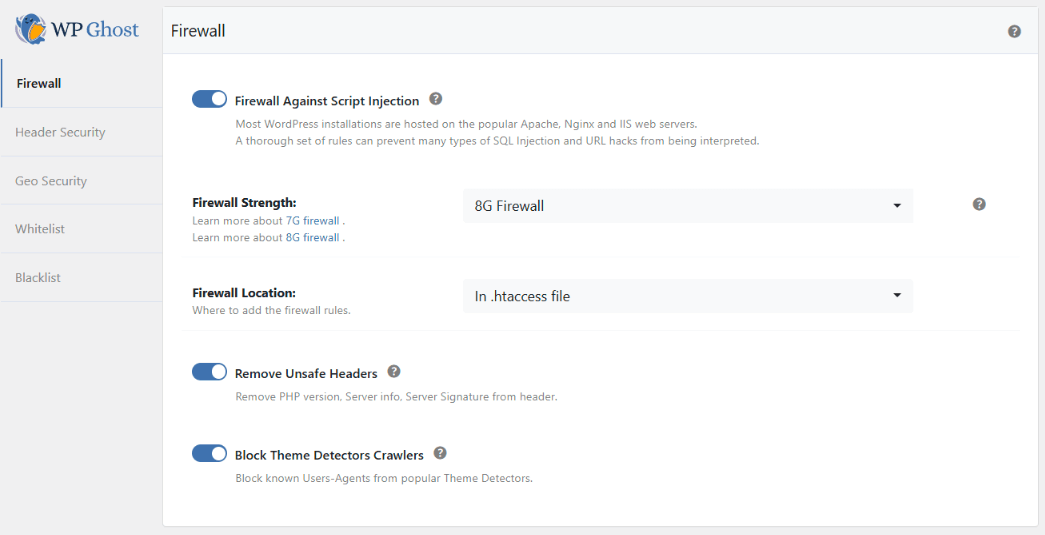Screen dimensions: 1045x535
Task: Switch to Header Security tab
Action: (x=60, y=132)
